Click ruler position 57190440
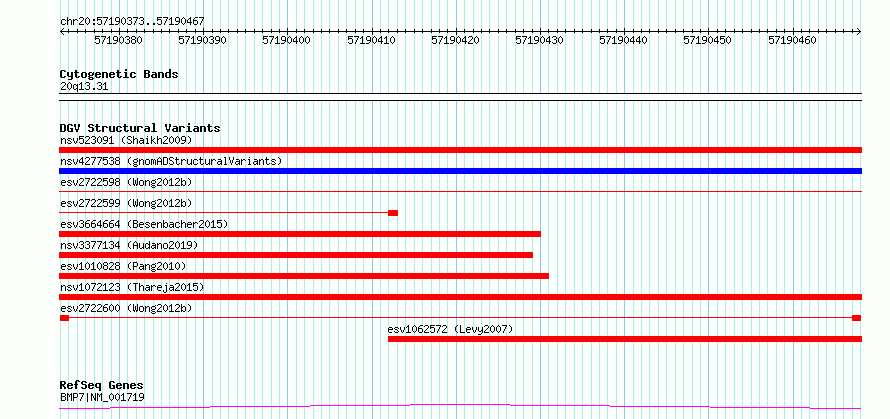 coord(624,40)
